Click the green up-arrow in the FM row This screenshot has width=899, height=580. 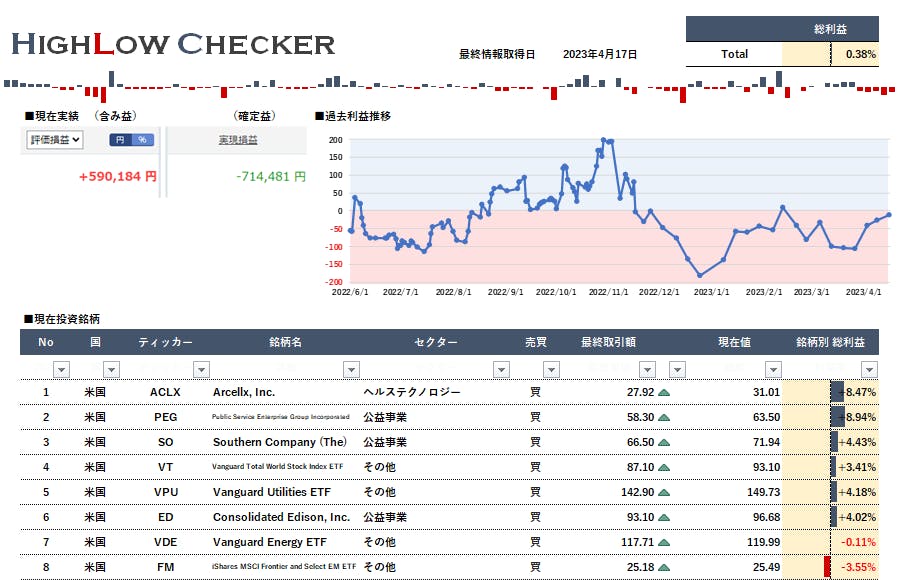click(664, 567)
